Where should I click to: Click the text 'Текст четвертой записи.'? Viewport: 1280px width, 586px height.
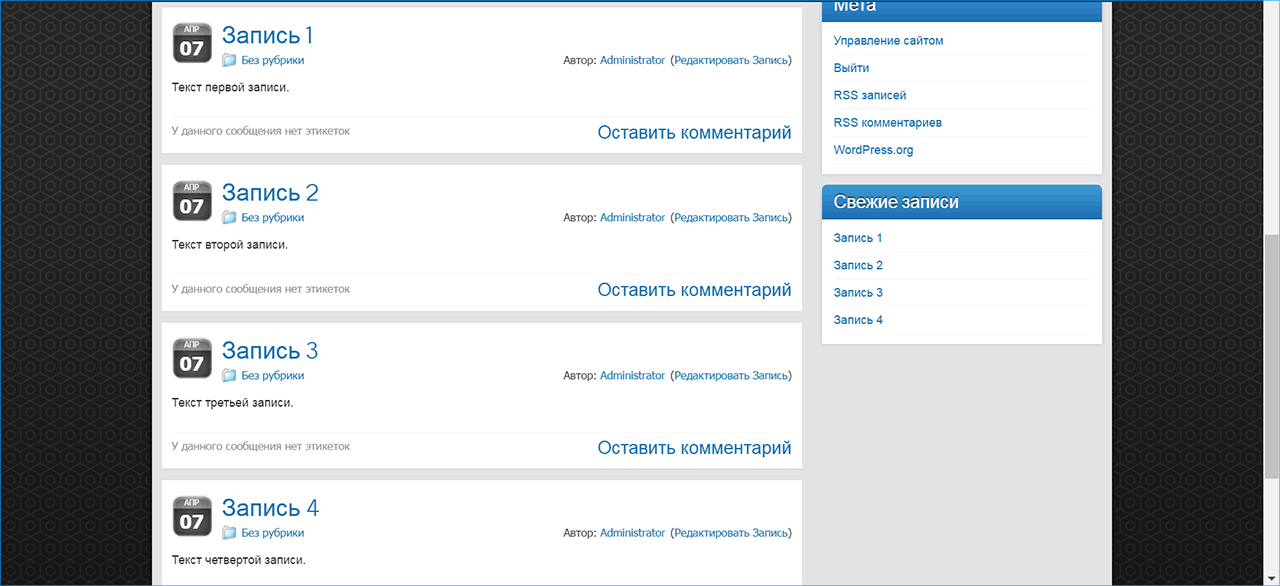238,560
